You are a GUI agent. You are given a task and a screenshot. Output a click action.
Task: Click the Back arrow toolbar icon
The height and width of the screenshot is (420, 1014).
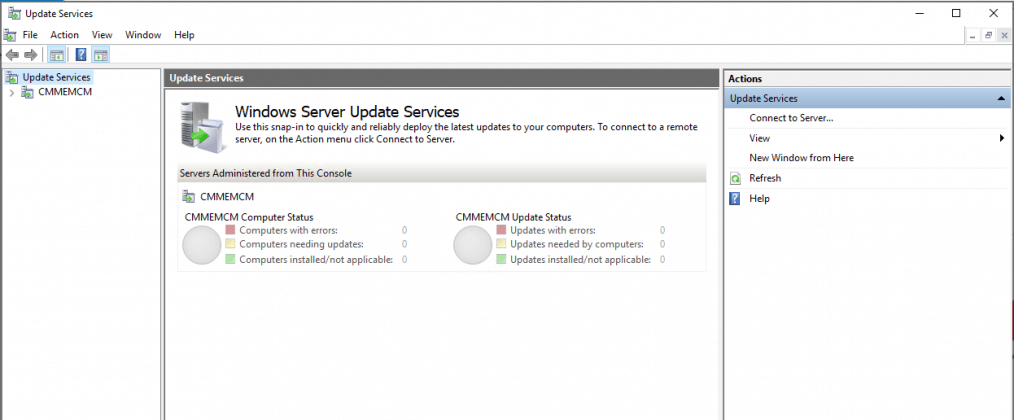[x=12, y=55]
